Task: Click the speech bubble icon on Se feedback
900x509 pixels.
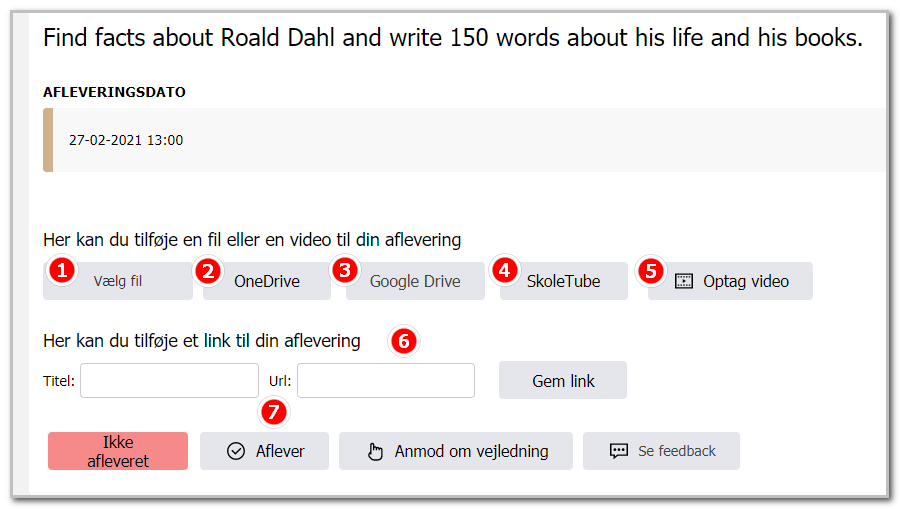Action: click(x=619, y=451)
